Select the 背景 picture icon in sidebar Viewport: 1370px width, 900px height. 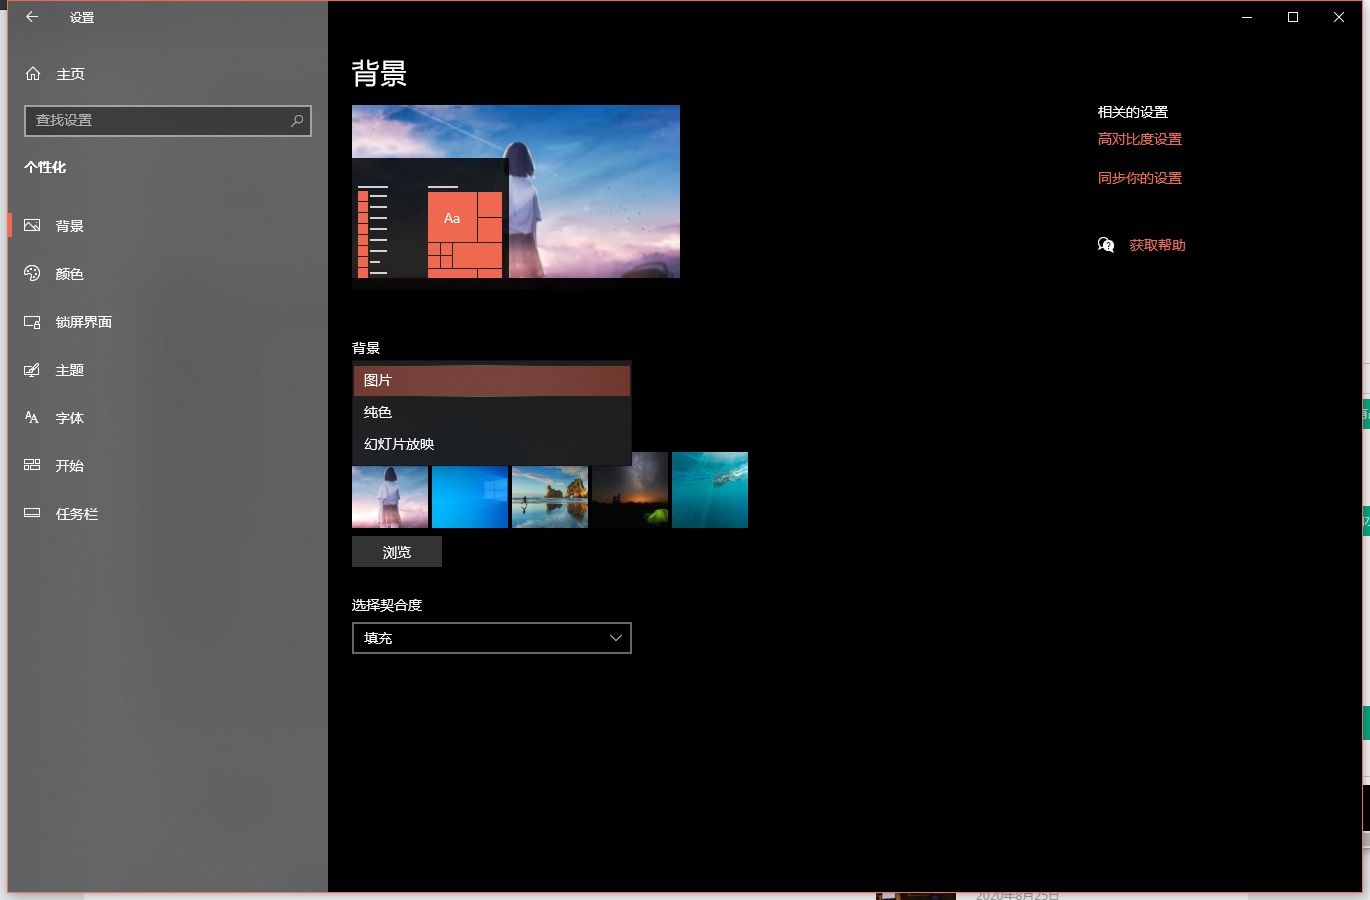tap(32, 226)
